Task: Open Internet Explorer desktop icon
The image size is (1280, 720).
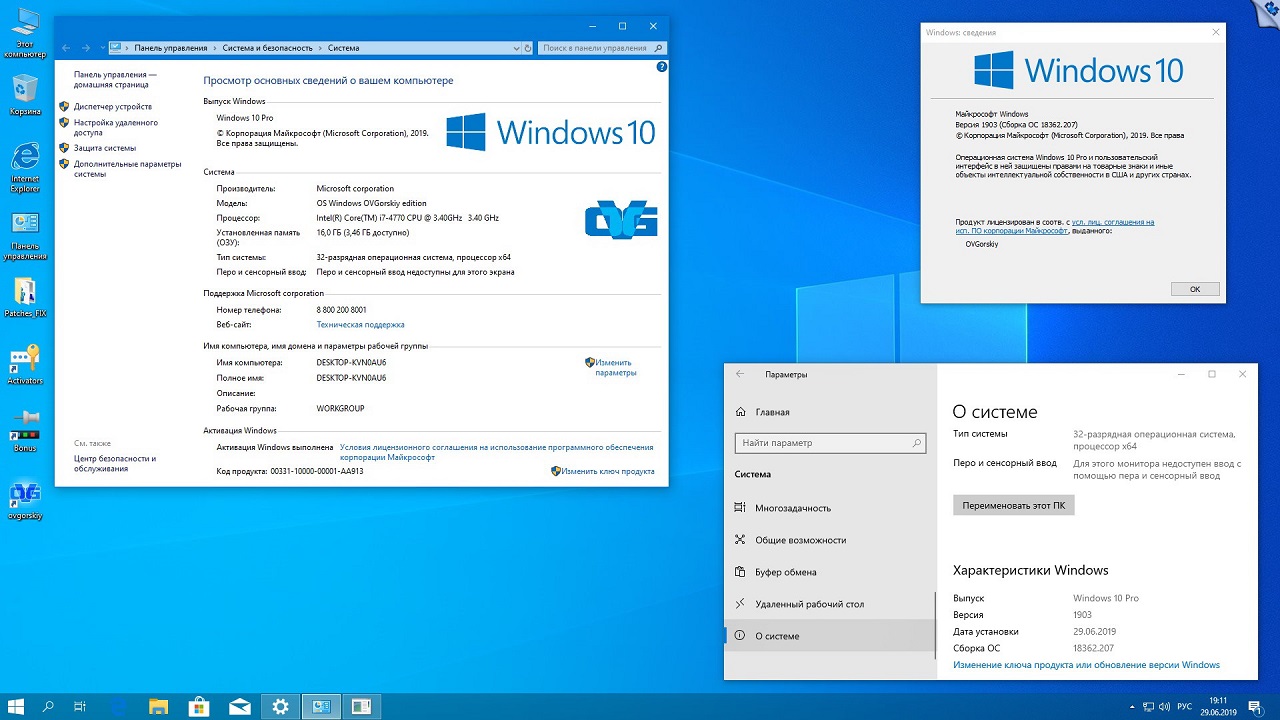Action: pos(25,160)
